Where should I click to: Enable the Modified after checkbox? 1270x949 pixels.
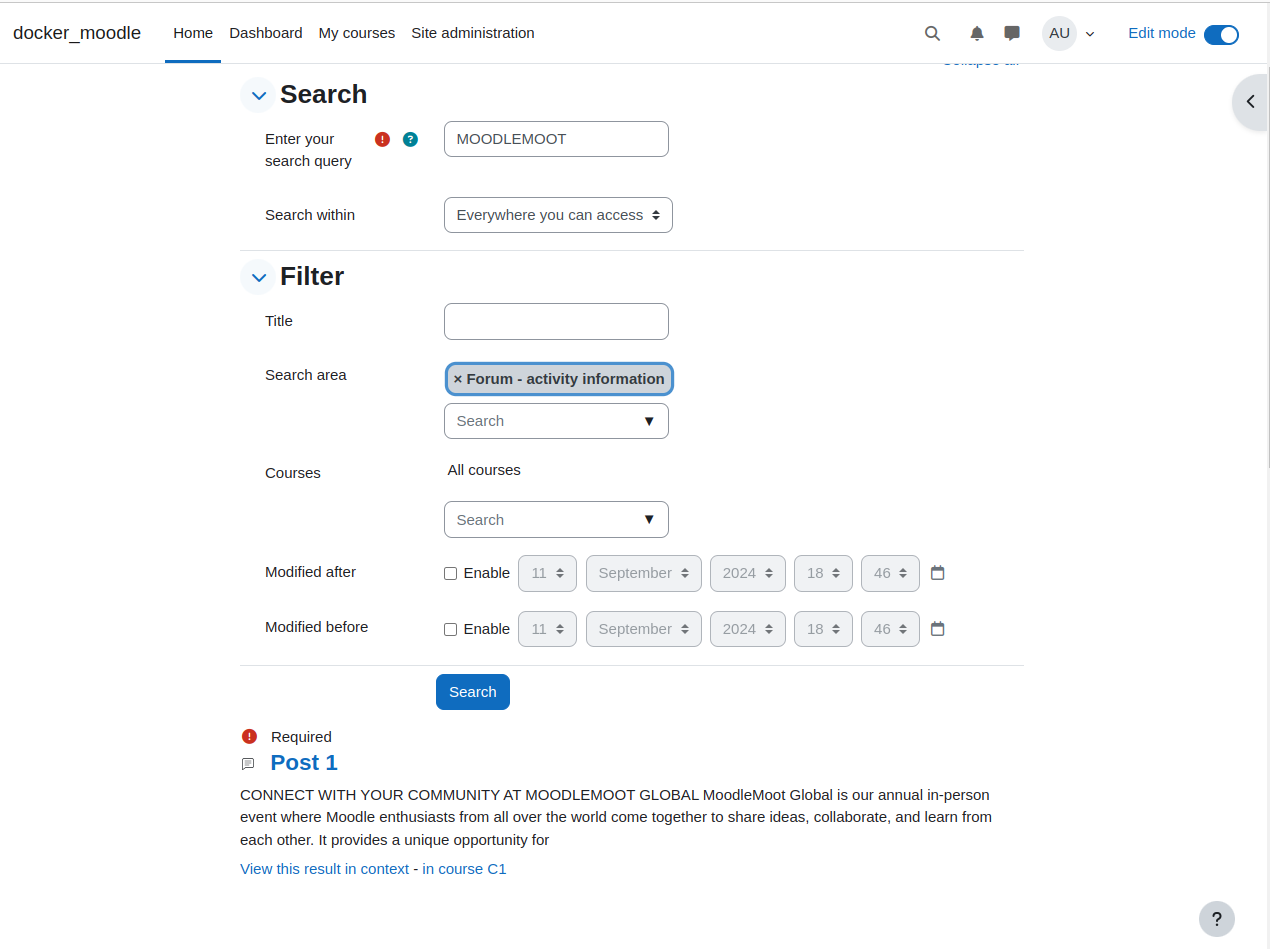450,573
